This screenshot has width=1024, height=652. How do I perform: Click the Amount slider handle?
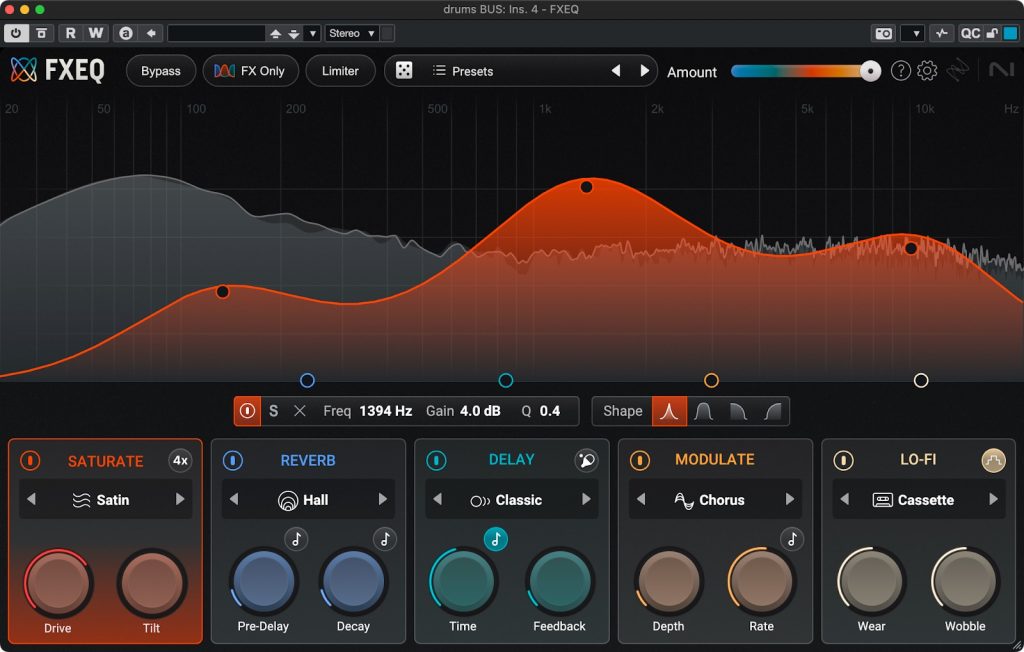tap(870, 71)
